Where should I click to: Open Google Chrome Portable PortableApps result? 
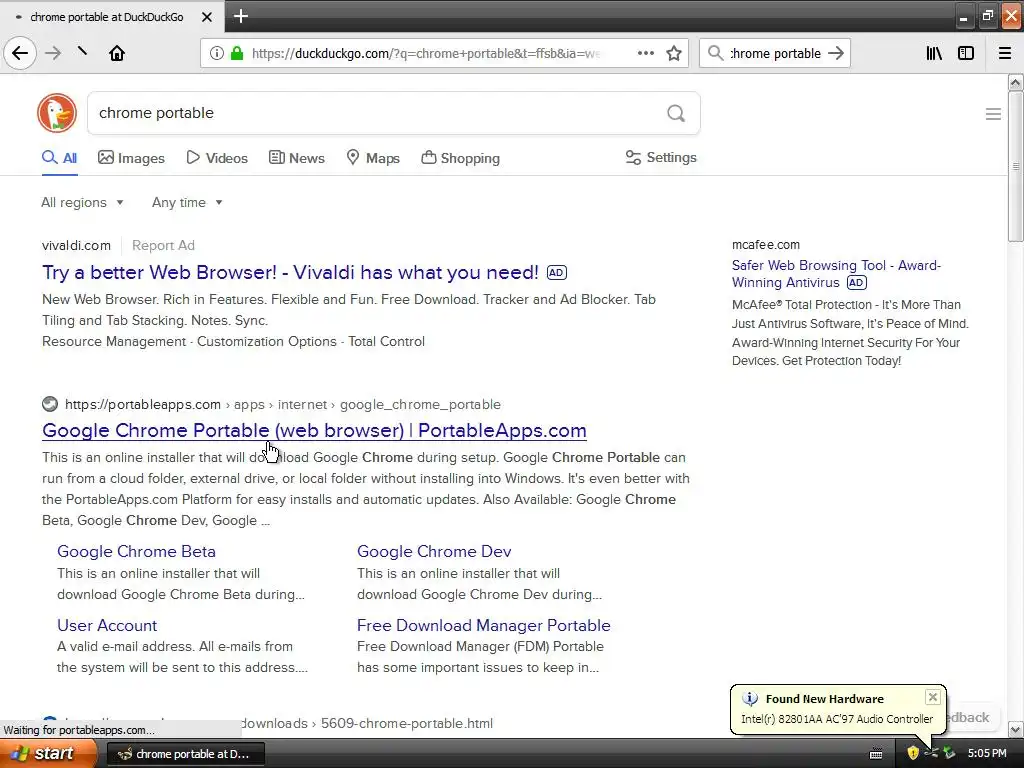314,430
